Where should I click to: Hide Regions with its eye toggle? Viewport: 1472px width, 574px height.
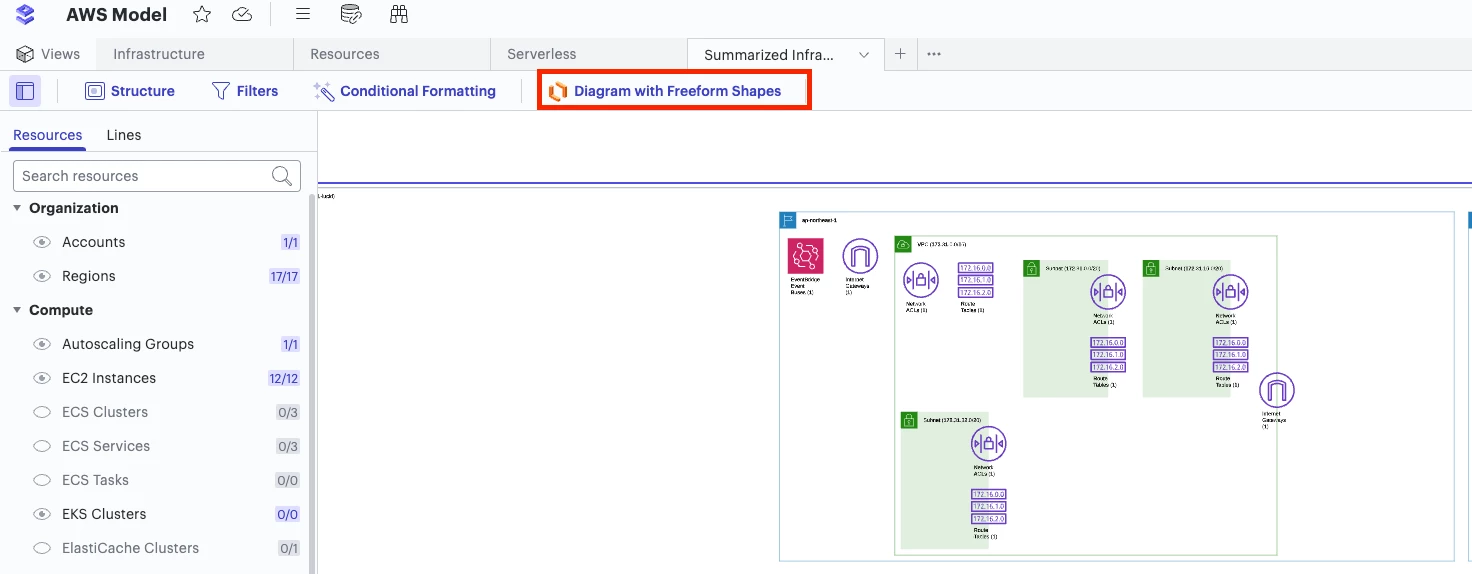pos(42,276)
